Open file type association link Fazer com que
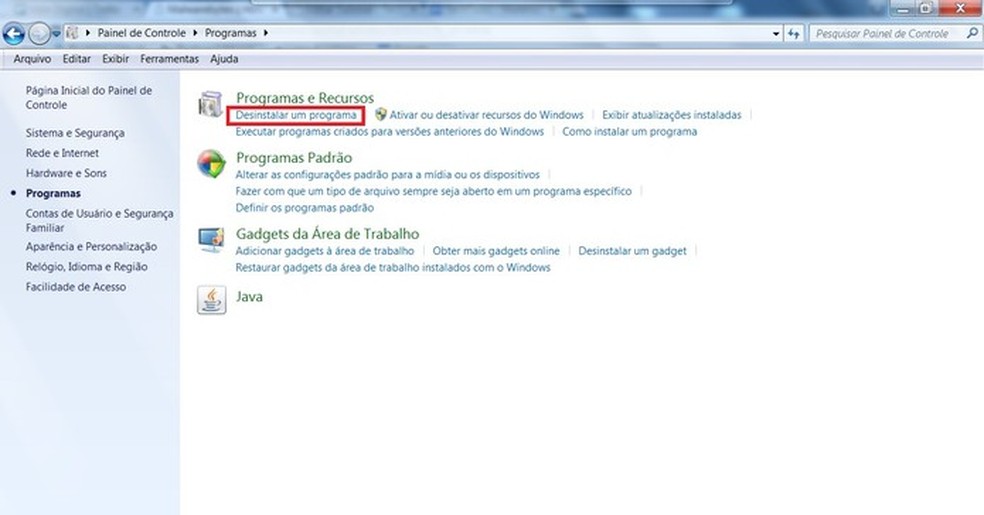984x515 pixels. pos(434,191)
